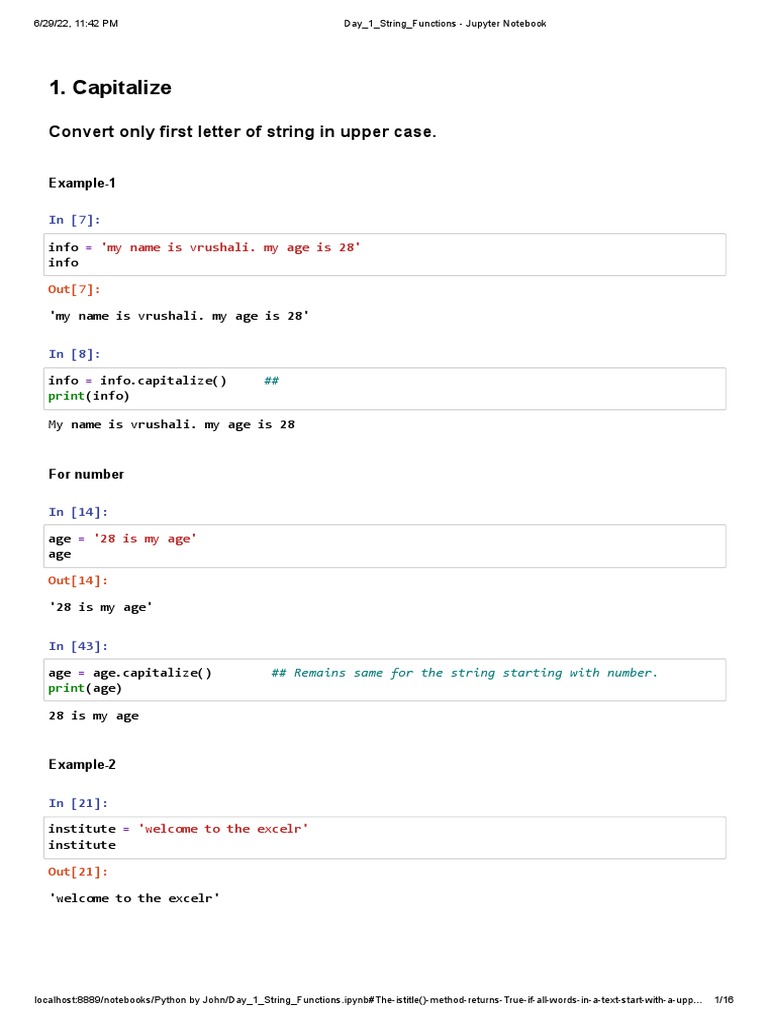768x1024 pixels.
Task: Focus the info.capitalize() code cell
Action: point(386,388)
